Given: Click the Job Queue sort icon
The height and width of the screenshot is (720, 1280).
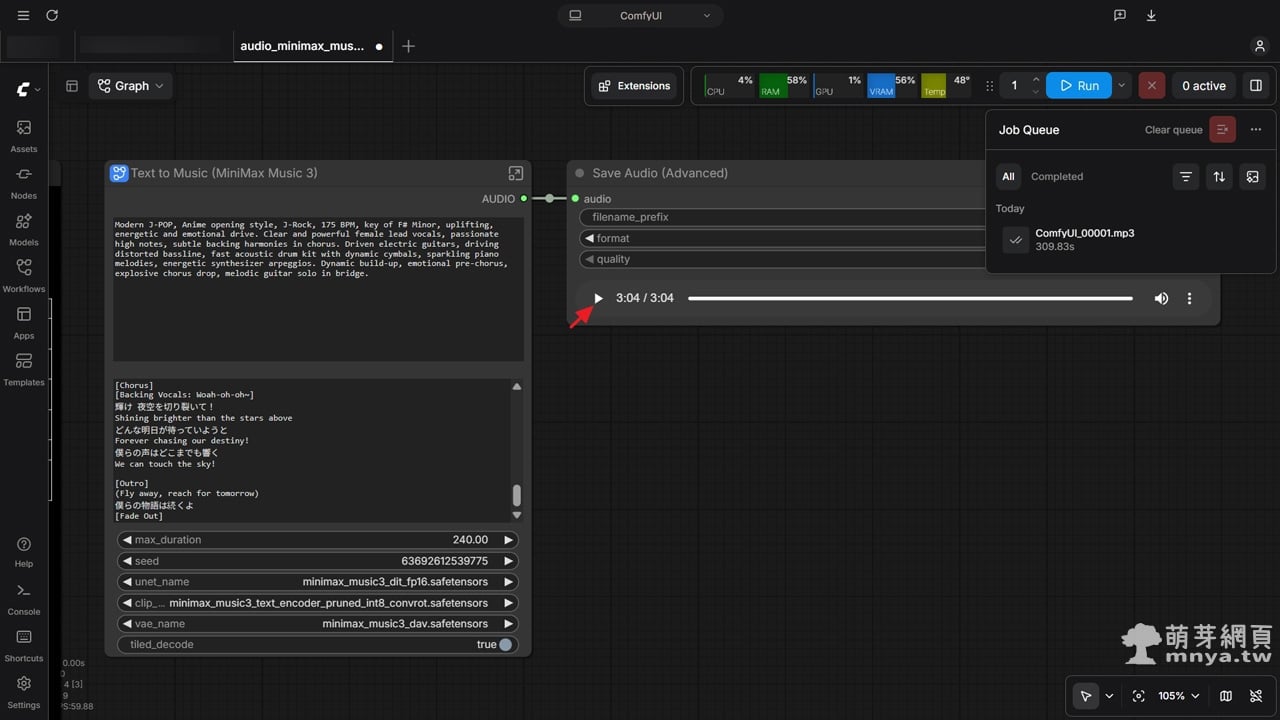Looking at the screenshot, I should point(1219,177).
